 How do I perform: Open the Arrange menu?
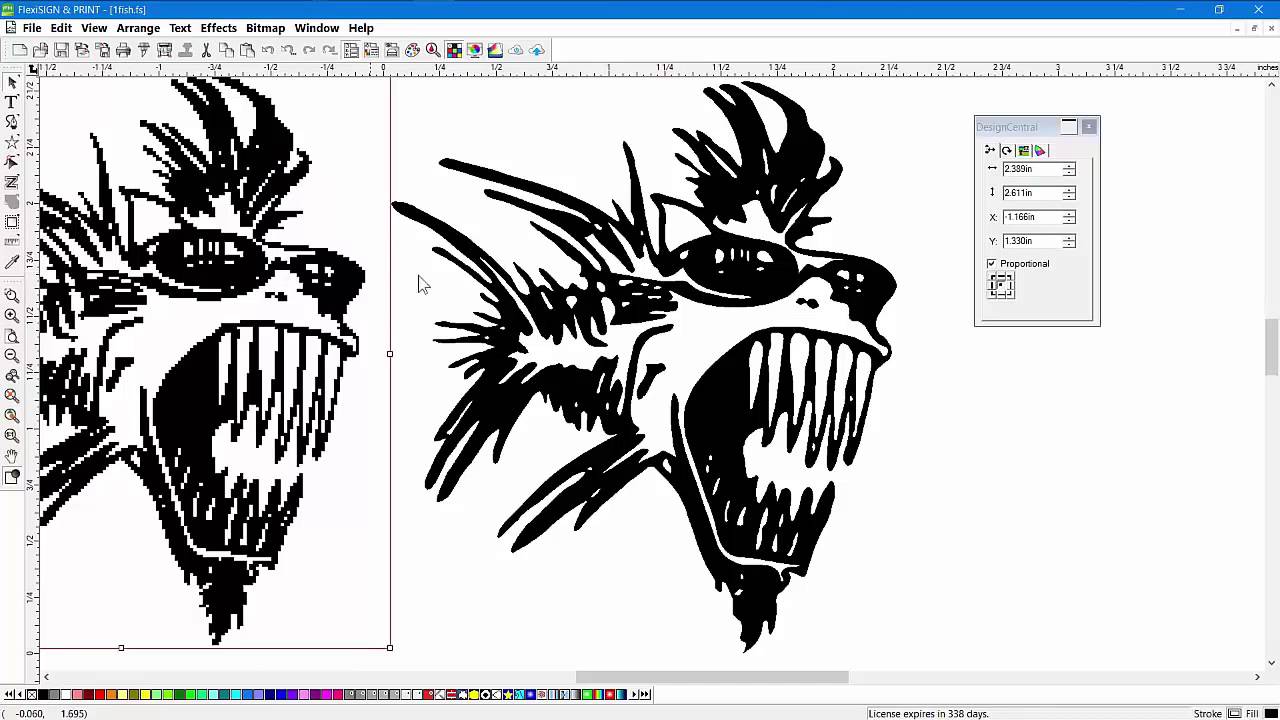[x=137, y=27]
